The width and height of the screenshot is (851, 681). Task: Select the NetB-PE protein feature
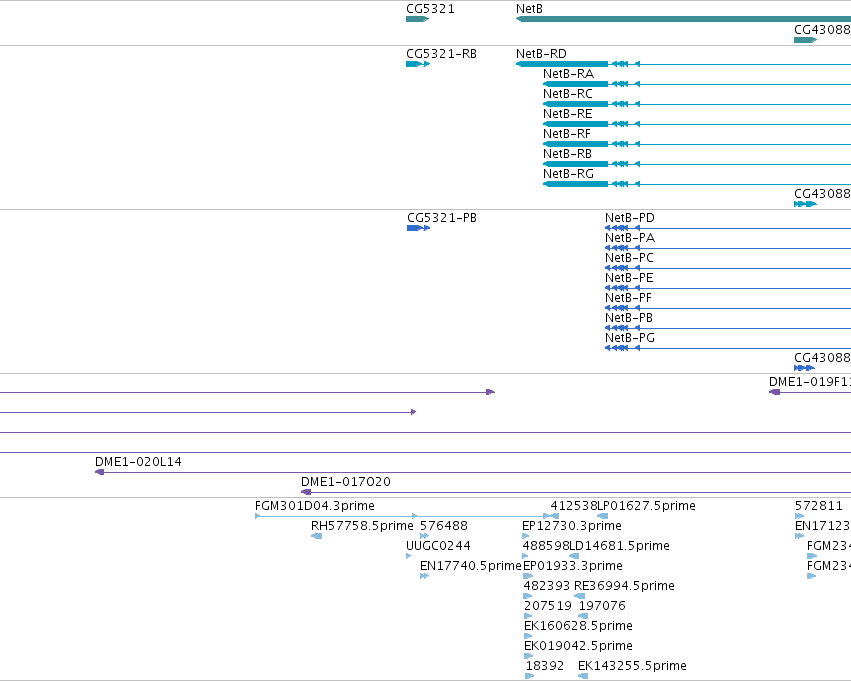point(728,288)
